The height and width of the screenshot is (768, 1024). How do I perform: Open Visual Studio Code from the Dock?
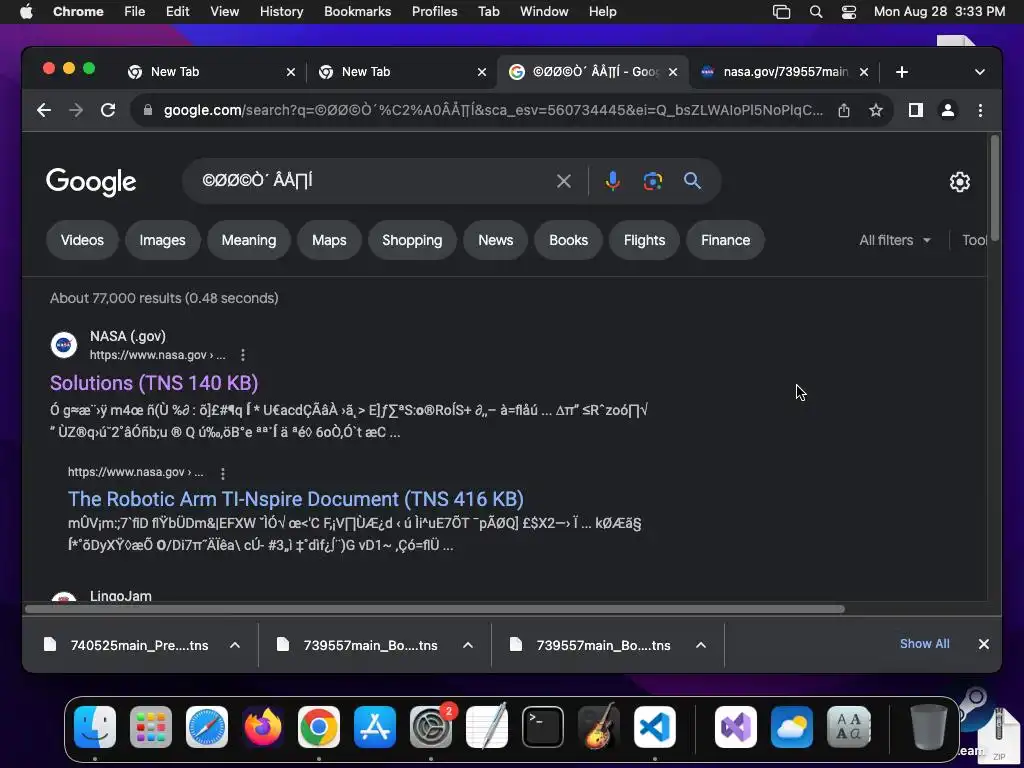point(654,727)
